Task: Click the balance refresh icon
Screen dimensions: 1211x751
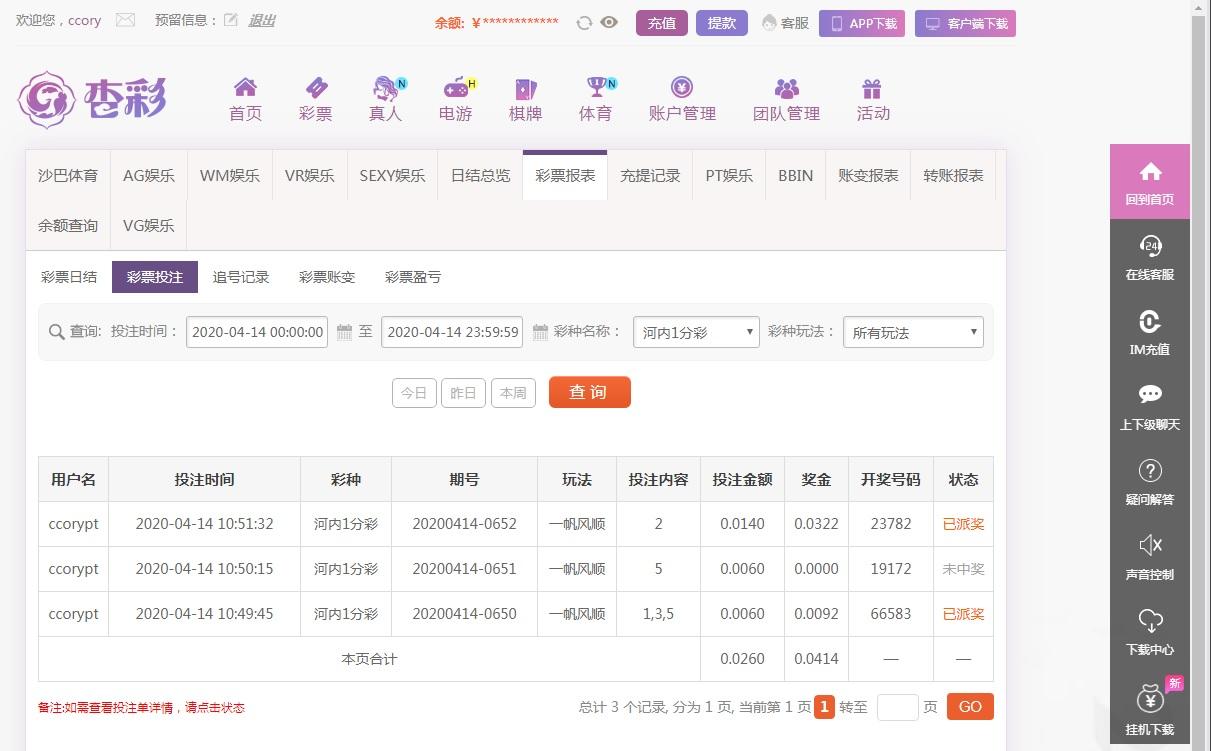Action: [584, 23]
